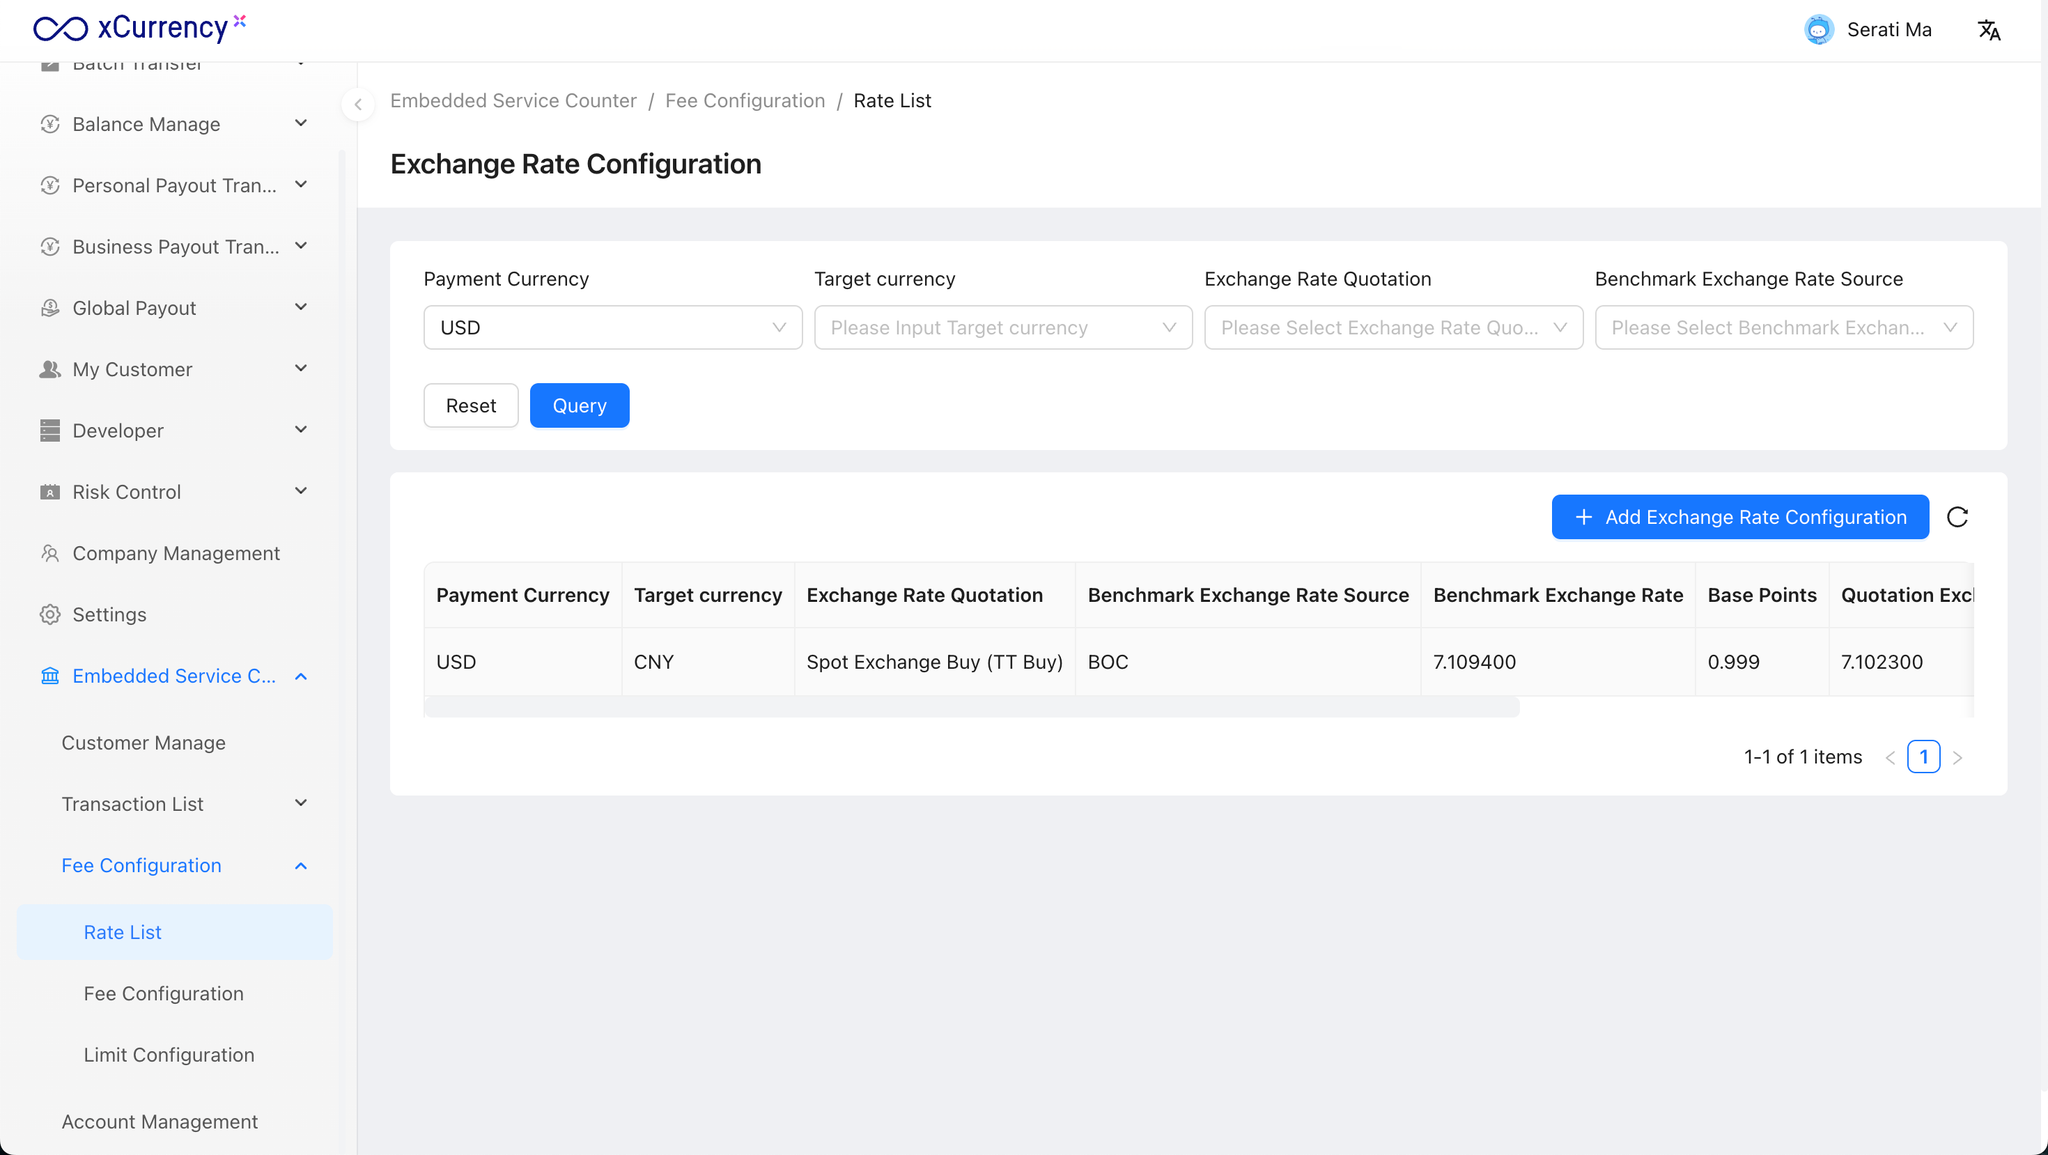Open the Customer Manage menu item
Viewport: 2048px width, 1155px height.
143,743
